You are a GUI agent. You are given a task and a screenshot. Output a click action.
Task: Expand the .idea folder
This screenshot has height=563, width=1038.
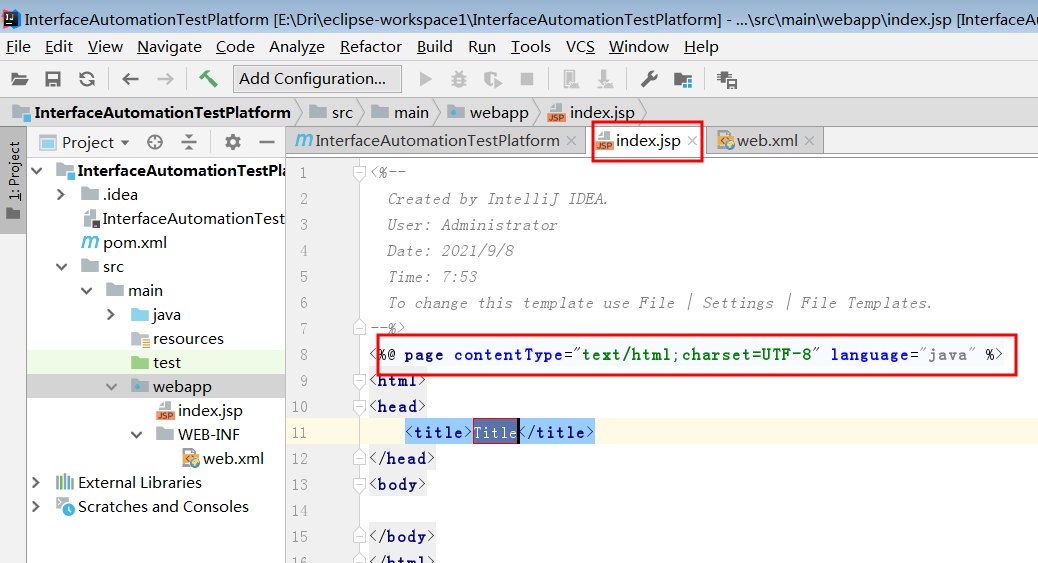click(x=61, y=195)
